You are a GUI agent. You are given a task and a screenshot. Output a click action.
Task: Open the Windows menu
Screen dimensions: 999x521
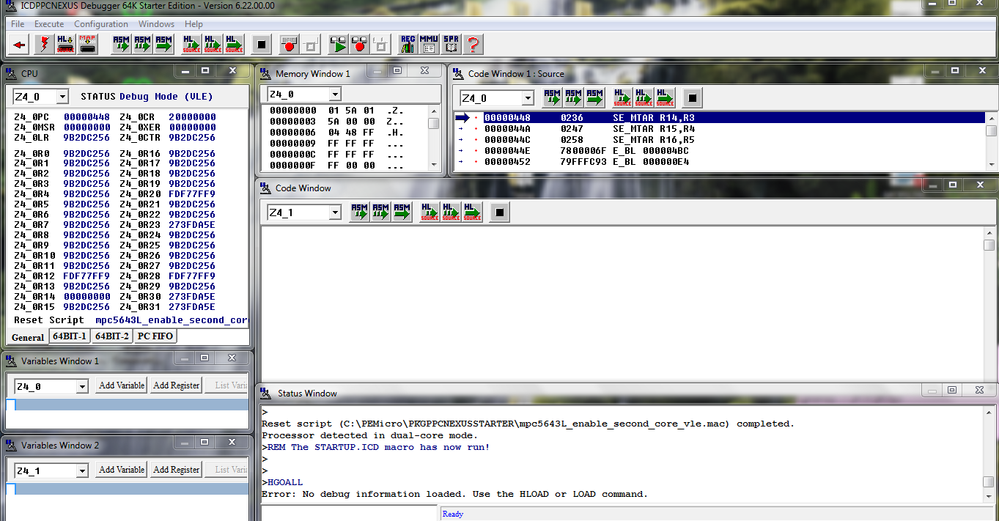pos(156,24)
